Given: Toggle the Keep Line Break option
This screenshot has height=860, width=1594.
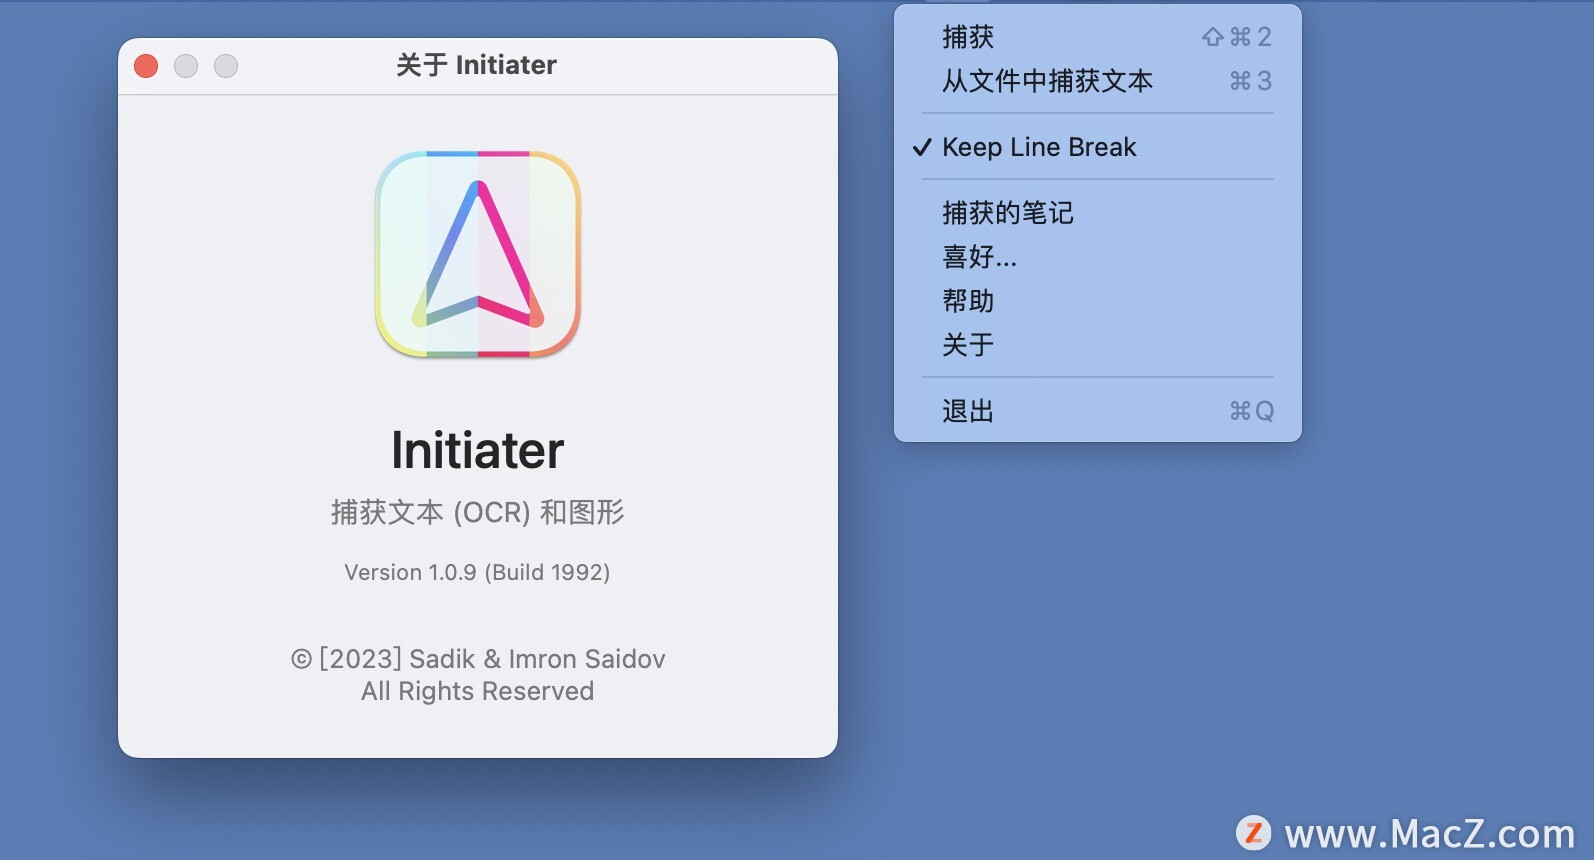Looking at the screenshot, I should click(x=1097, y=147).
